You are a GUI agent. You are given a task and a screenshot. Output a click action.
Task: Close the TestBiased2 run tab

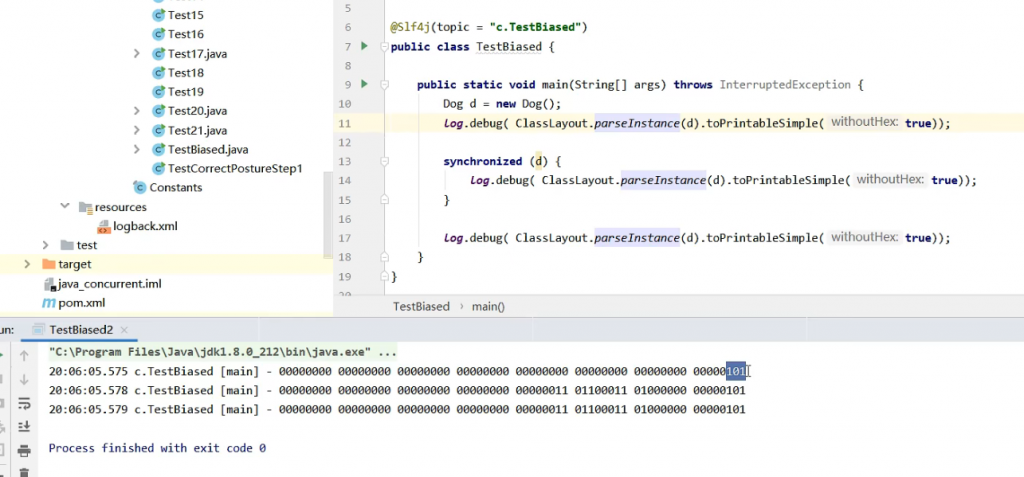click(x=124, y=329)
